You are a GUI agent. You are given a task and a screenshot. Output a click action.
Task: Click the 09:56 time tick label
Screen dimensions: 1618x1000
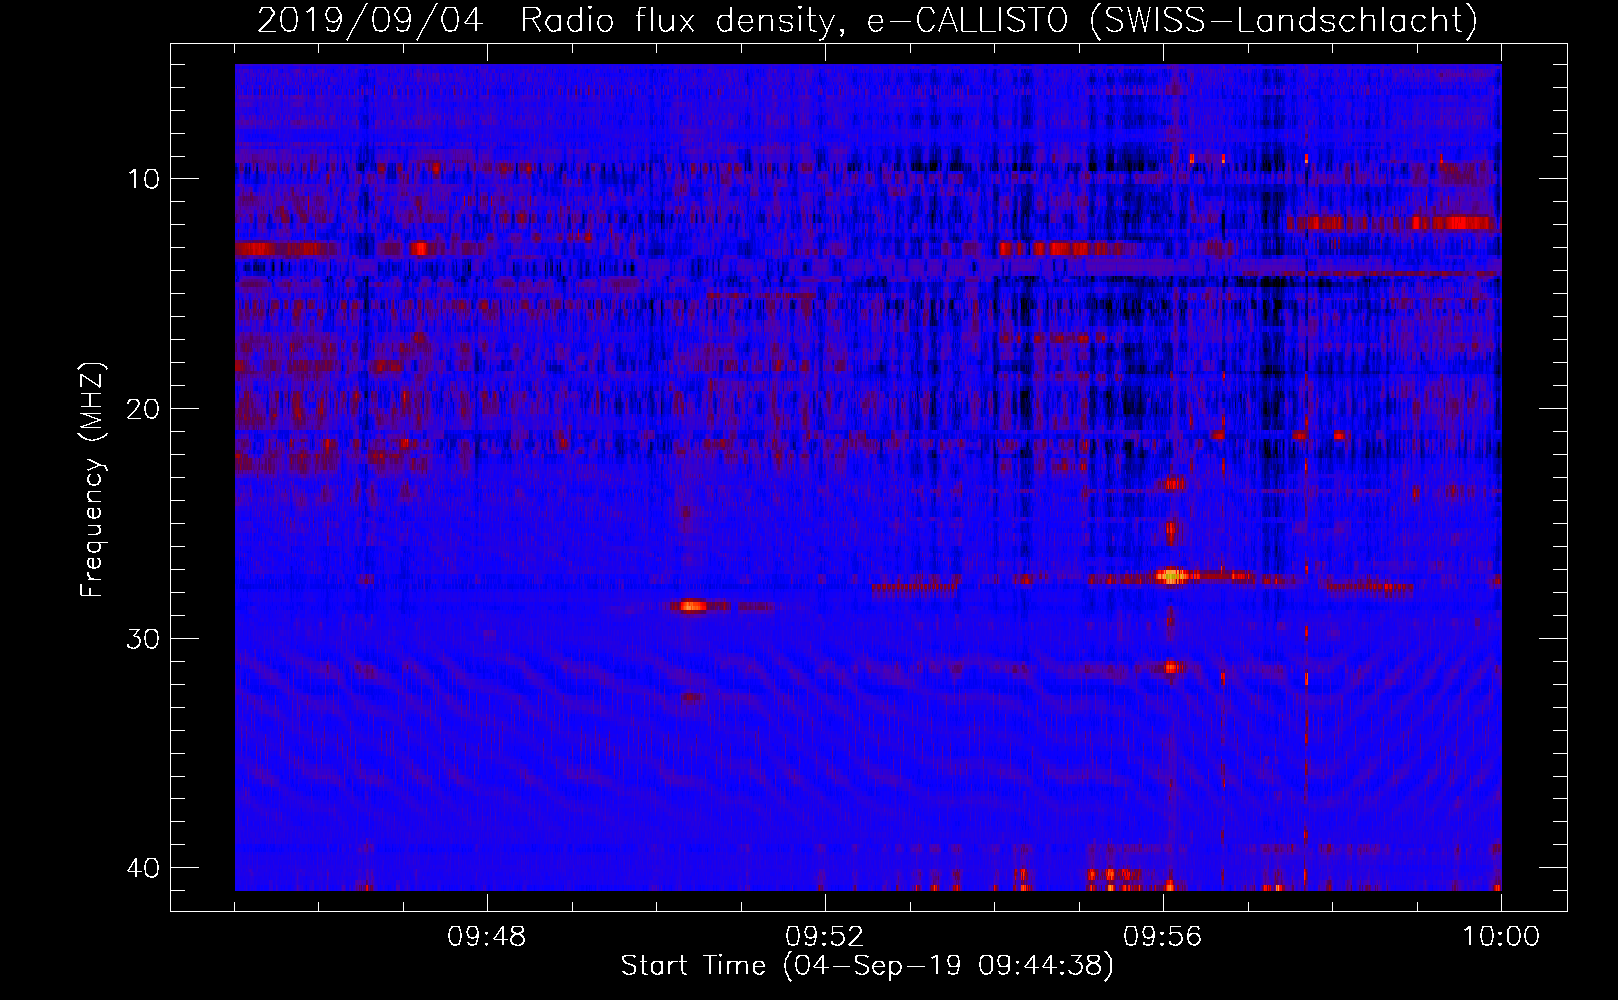coord(1163,937)
